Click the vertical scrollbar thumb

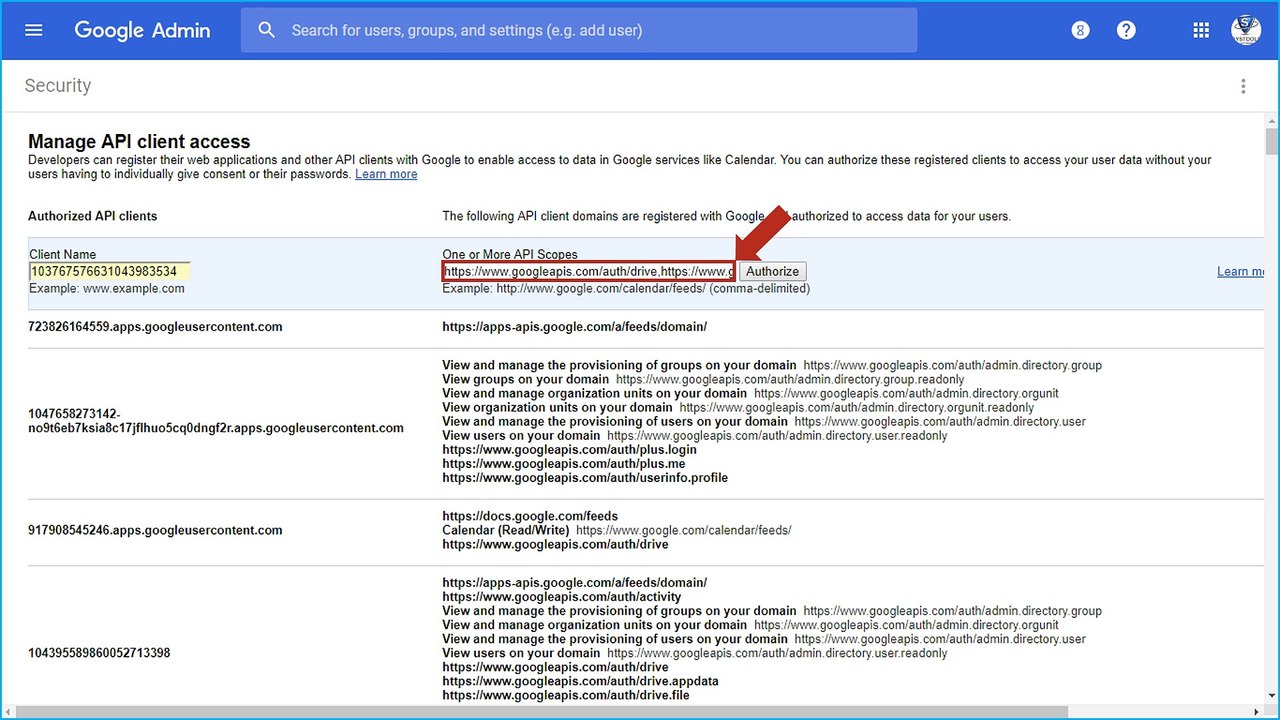coord(1271,141)
